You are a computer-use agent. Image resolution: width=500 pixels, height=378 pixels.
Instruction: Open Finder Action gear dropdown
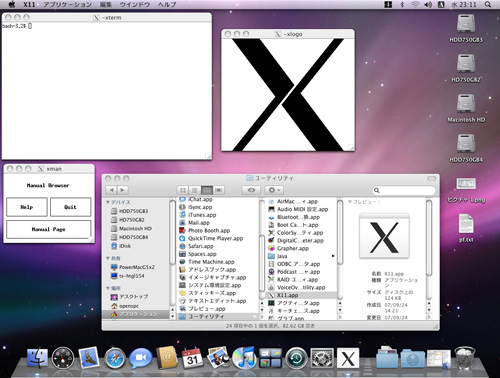point(274,190)
